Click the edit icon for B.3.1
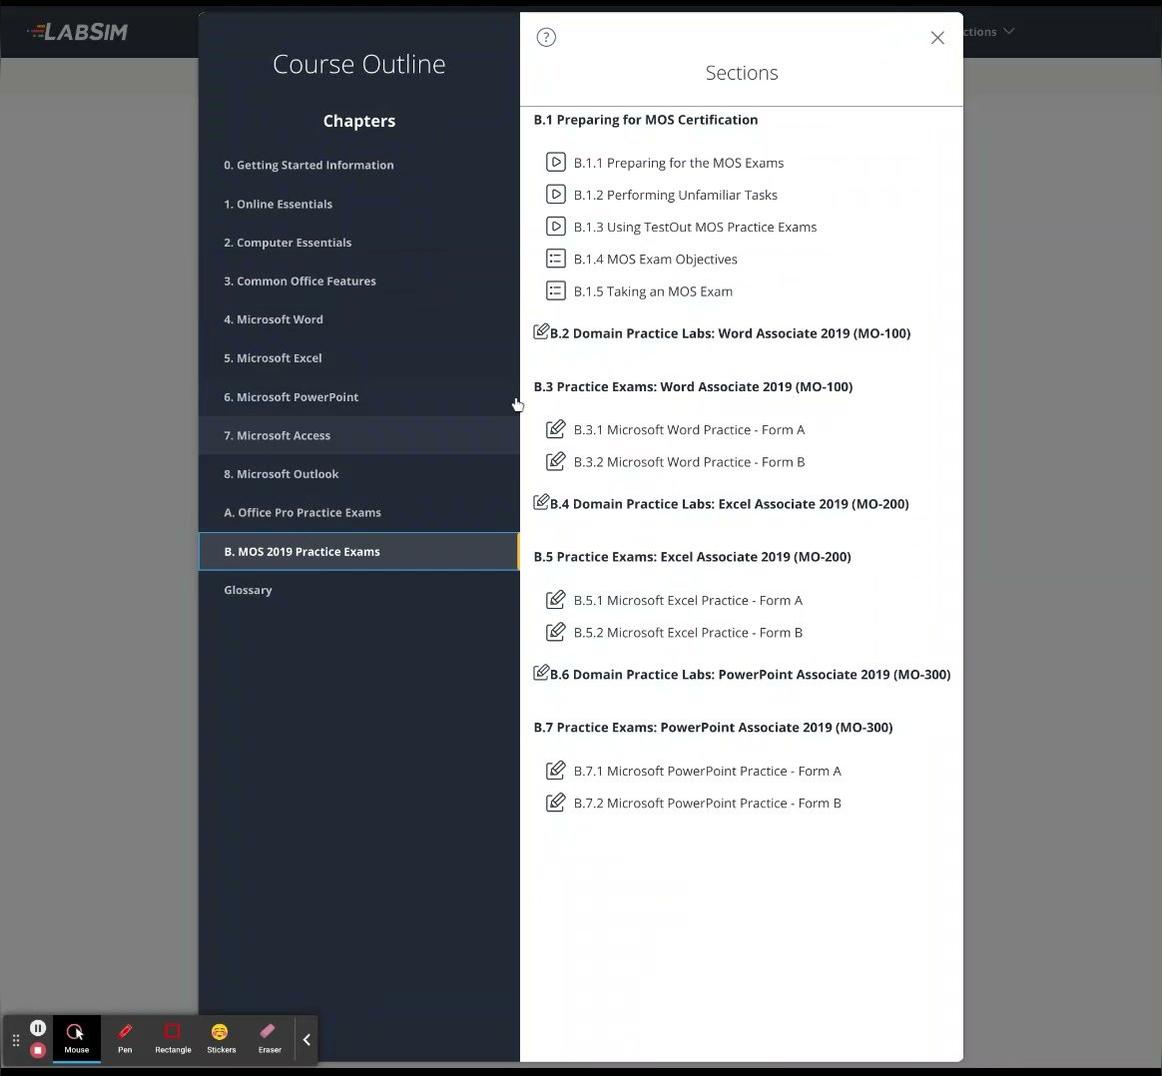 556,428
